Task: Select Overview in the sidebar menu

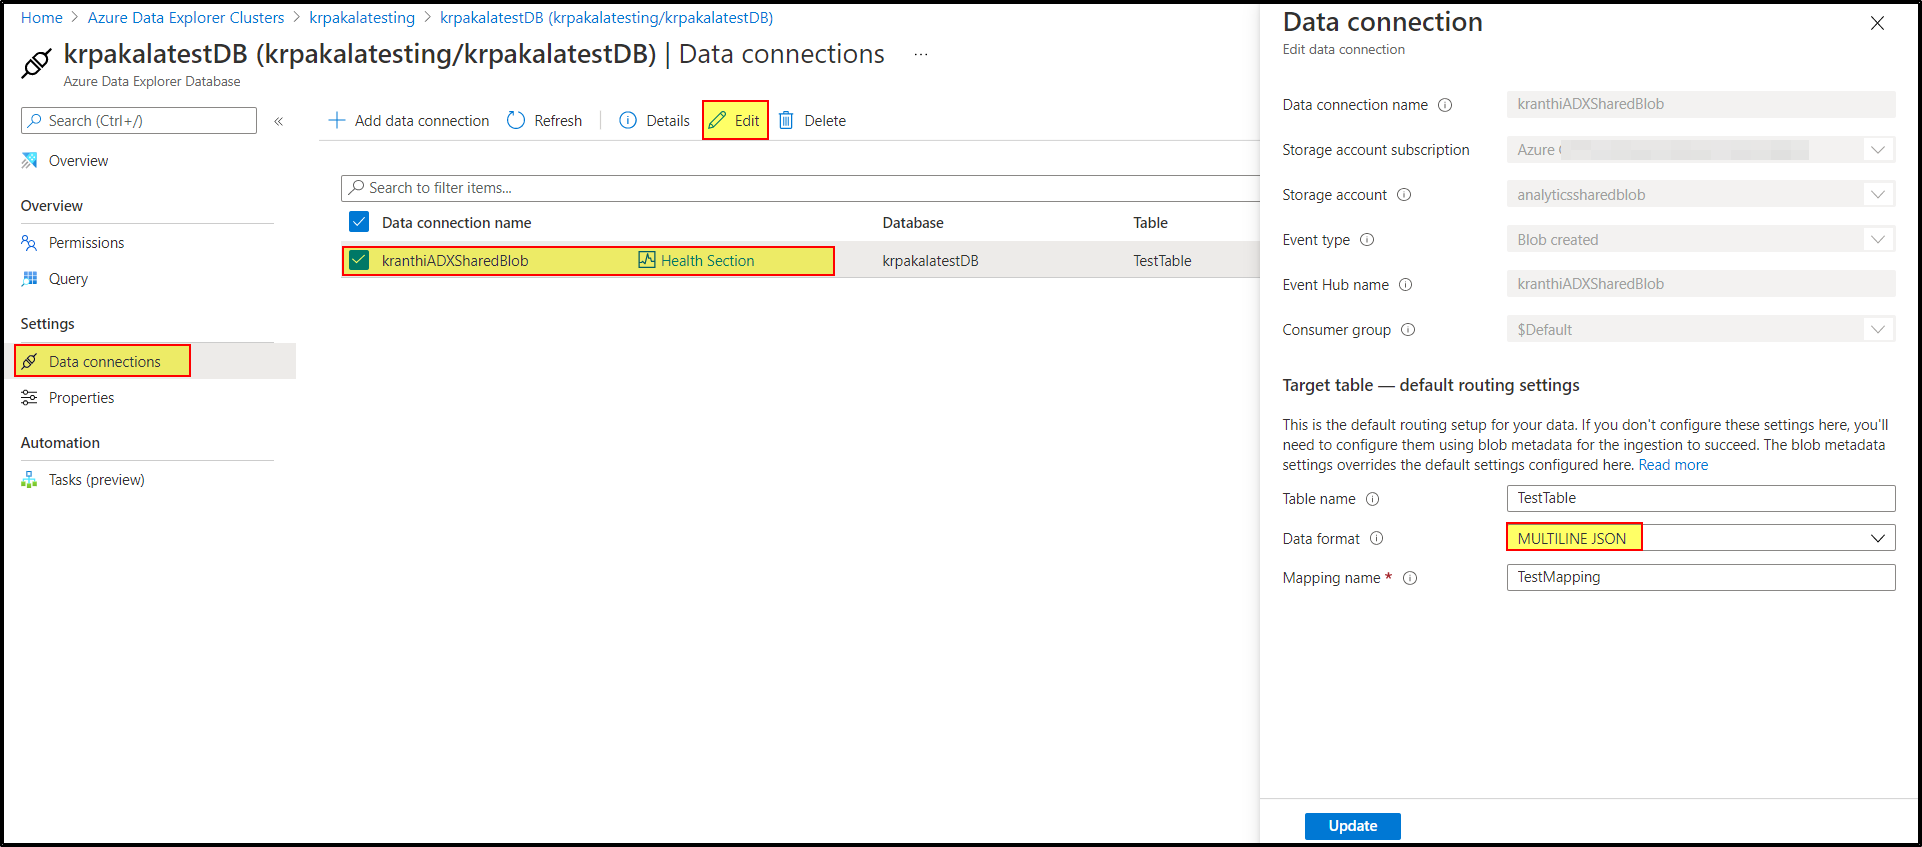Action: coord(78,161)
